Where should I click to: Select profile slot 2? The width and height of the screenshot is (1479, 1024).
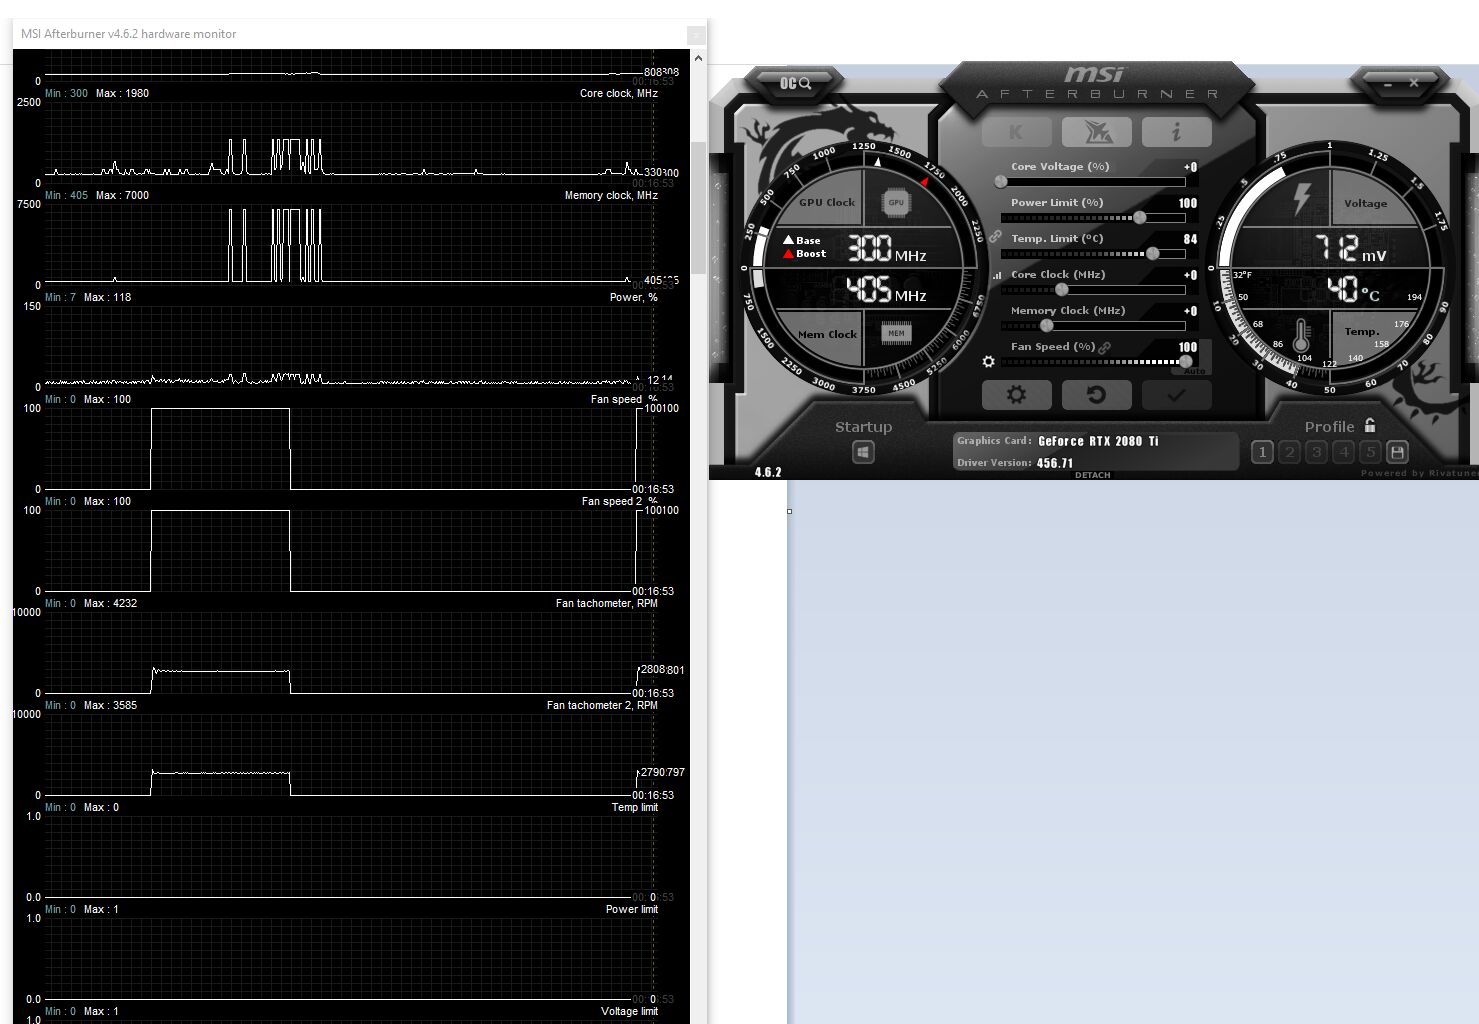pyautogui.click(x=1289, y=452)
